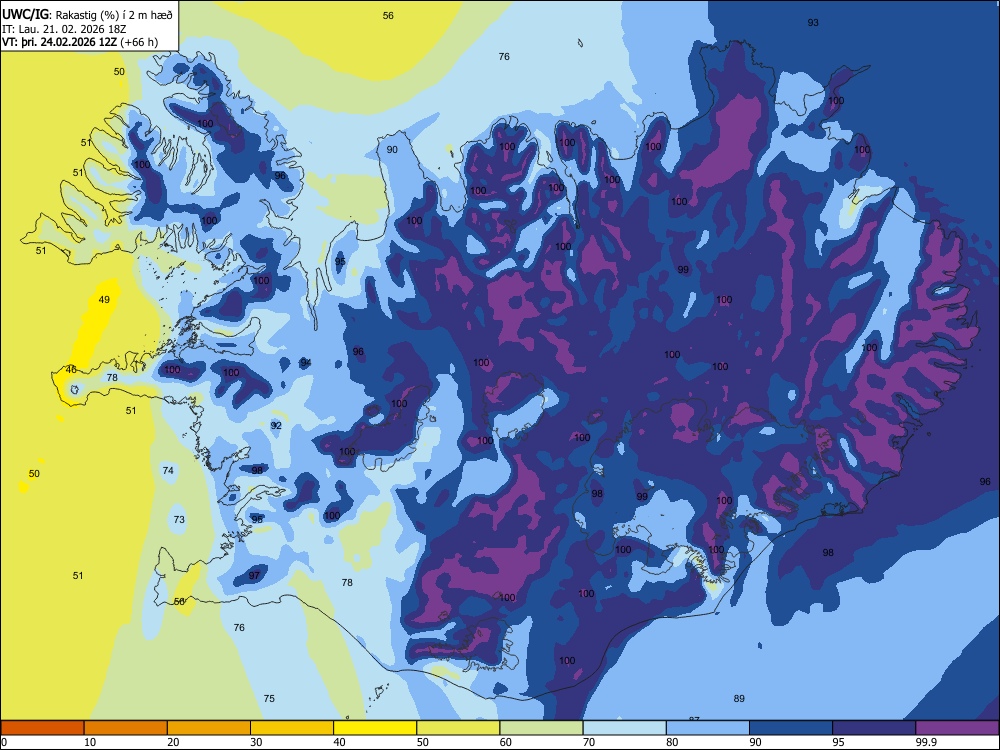Pick the 50–60 pale yellow legend swatch
The height and width of the screenshot is (750, 1000).
tap(458, 728)
